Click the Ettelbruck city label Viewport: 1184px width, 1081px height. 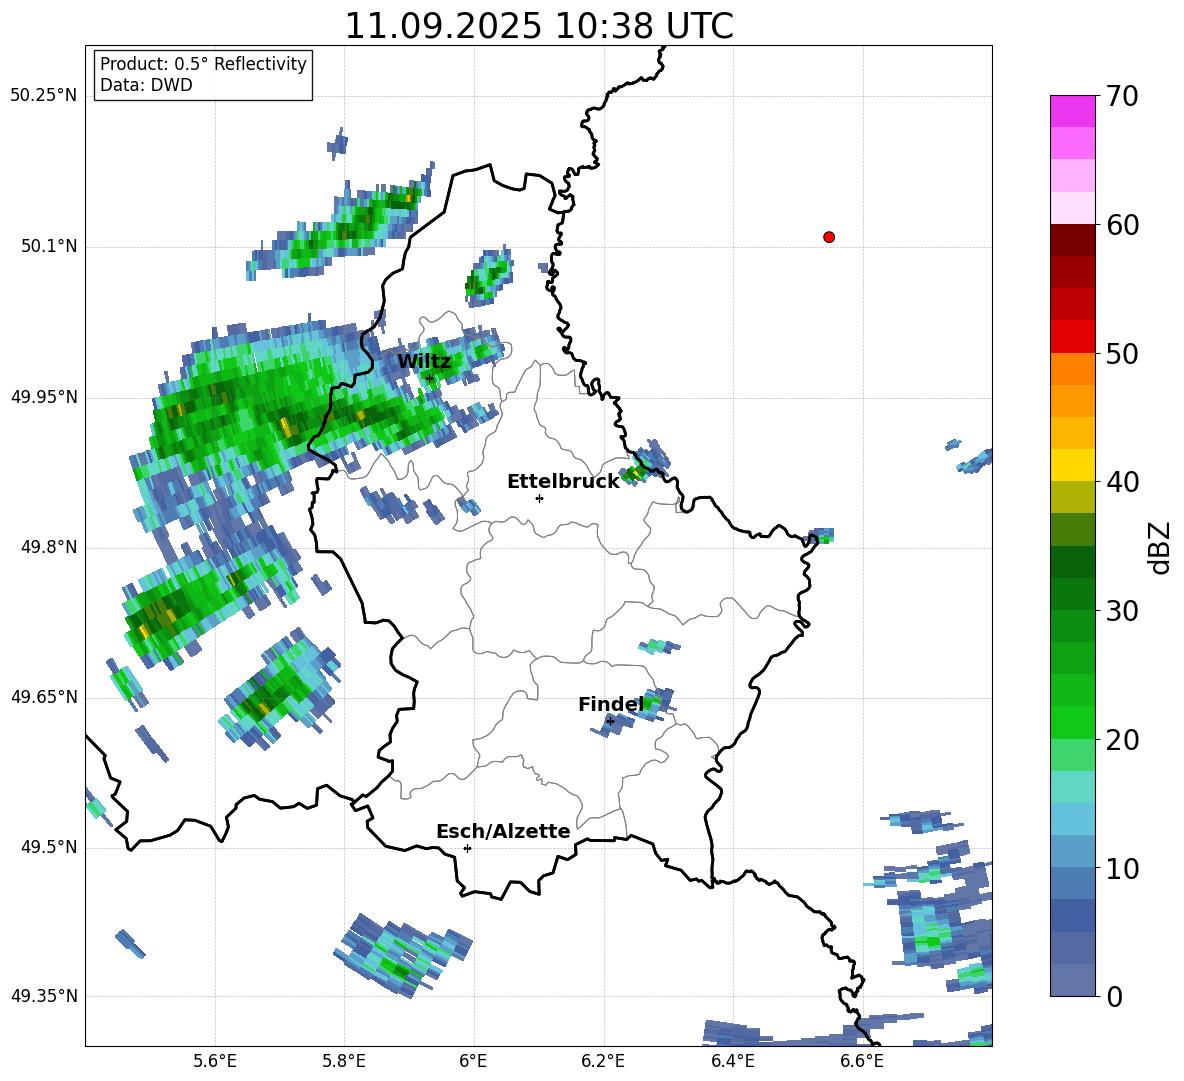pos(563,482)
